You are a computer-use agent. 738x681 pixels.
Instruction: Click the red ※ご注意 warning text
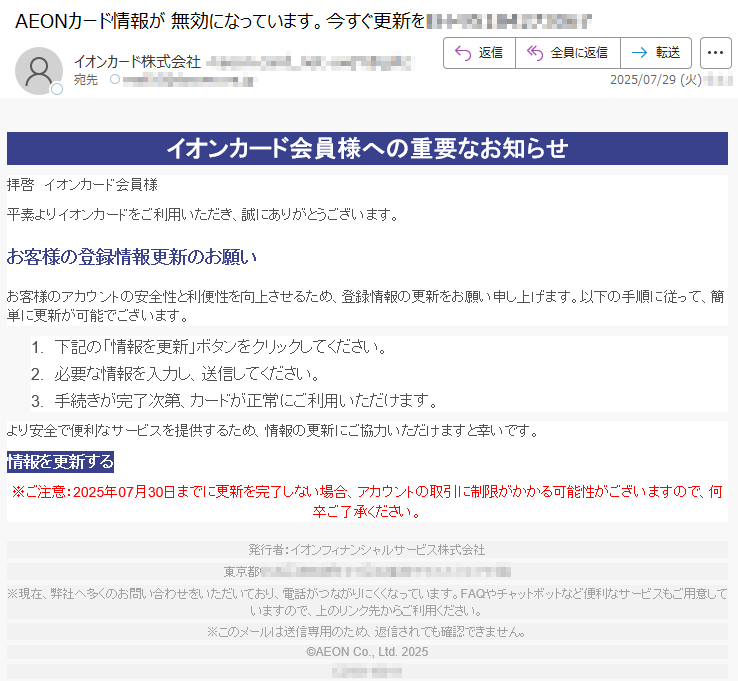367,501
